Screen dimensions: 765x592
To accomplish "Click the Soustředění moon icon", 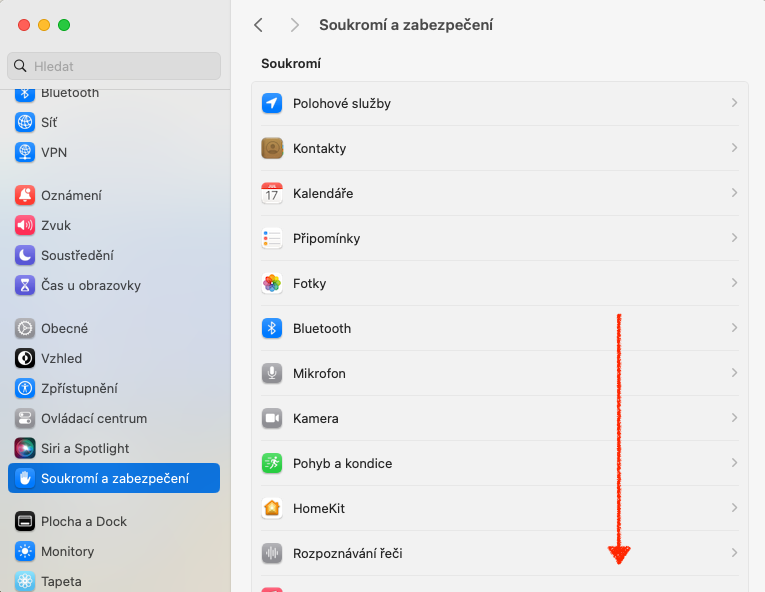I will click(x=25, y=255).
